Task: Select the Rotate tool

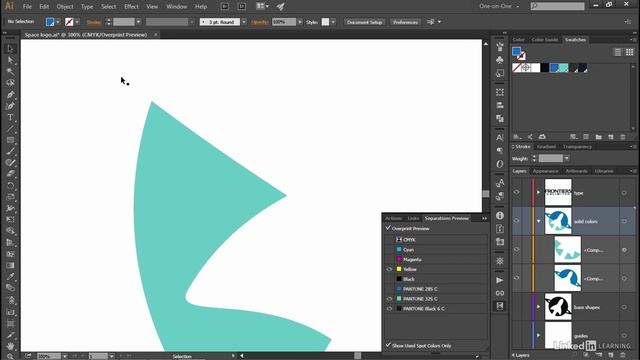Action: click(x=11, y=186)
